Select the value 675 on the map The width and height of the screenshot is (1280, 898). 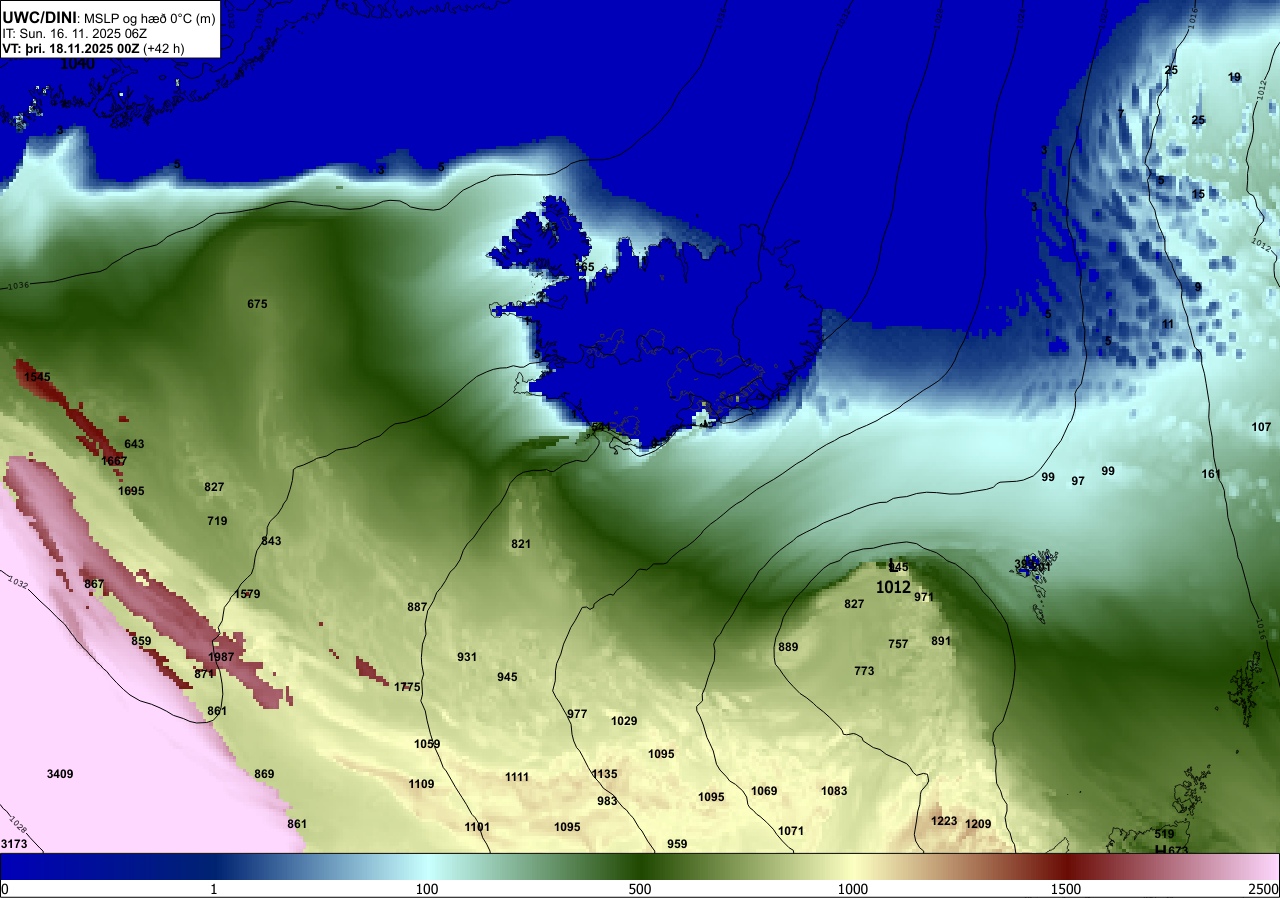[x=257, y=304]
